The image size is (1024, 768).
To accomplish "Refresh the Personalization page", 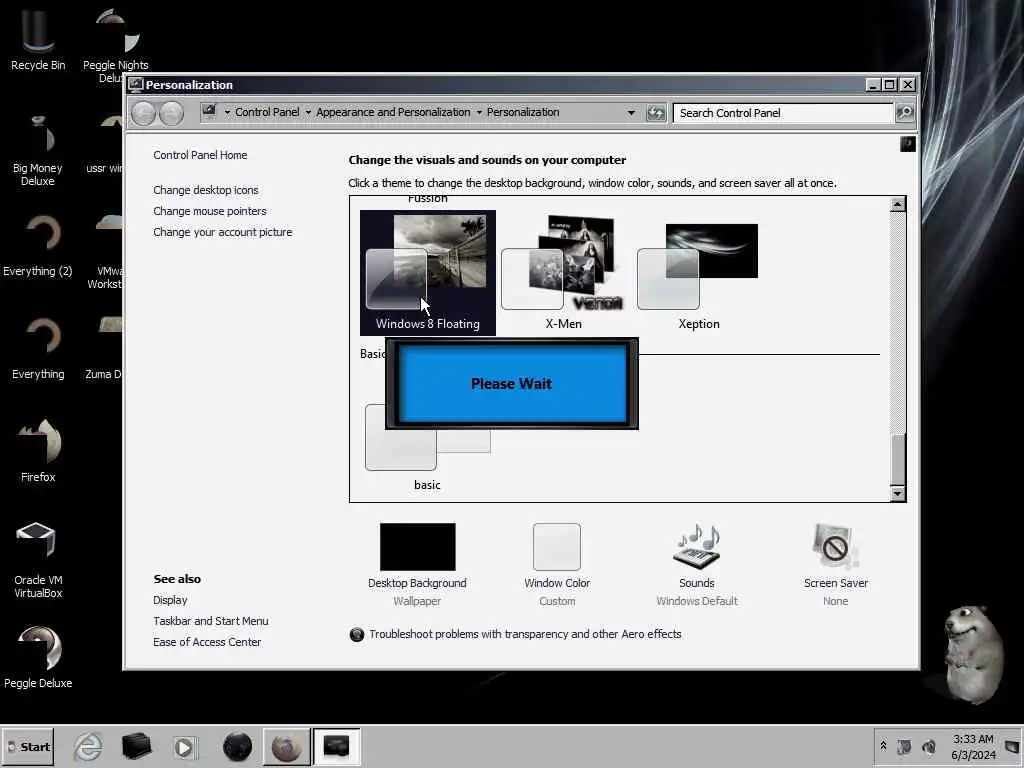I will [x=656, y=113].
